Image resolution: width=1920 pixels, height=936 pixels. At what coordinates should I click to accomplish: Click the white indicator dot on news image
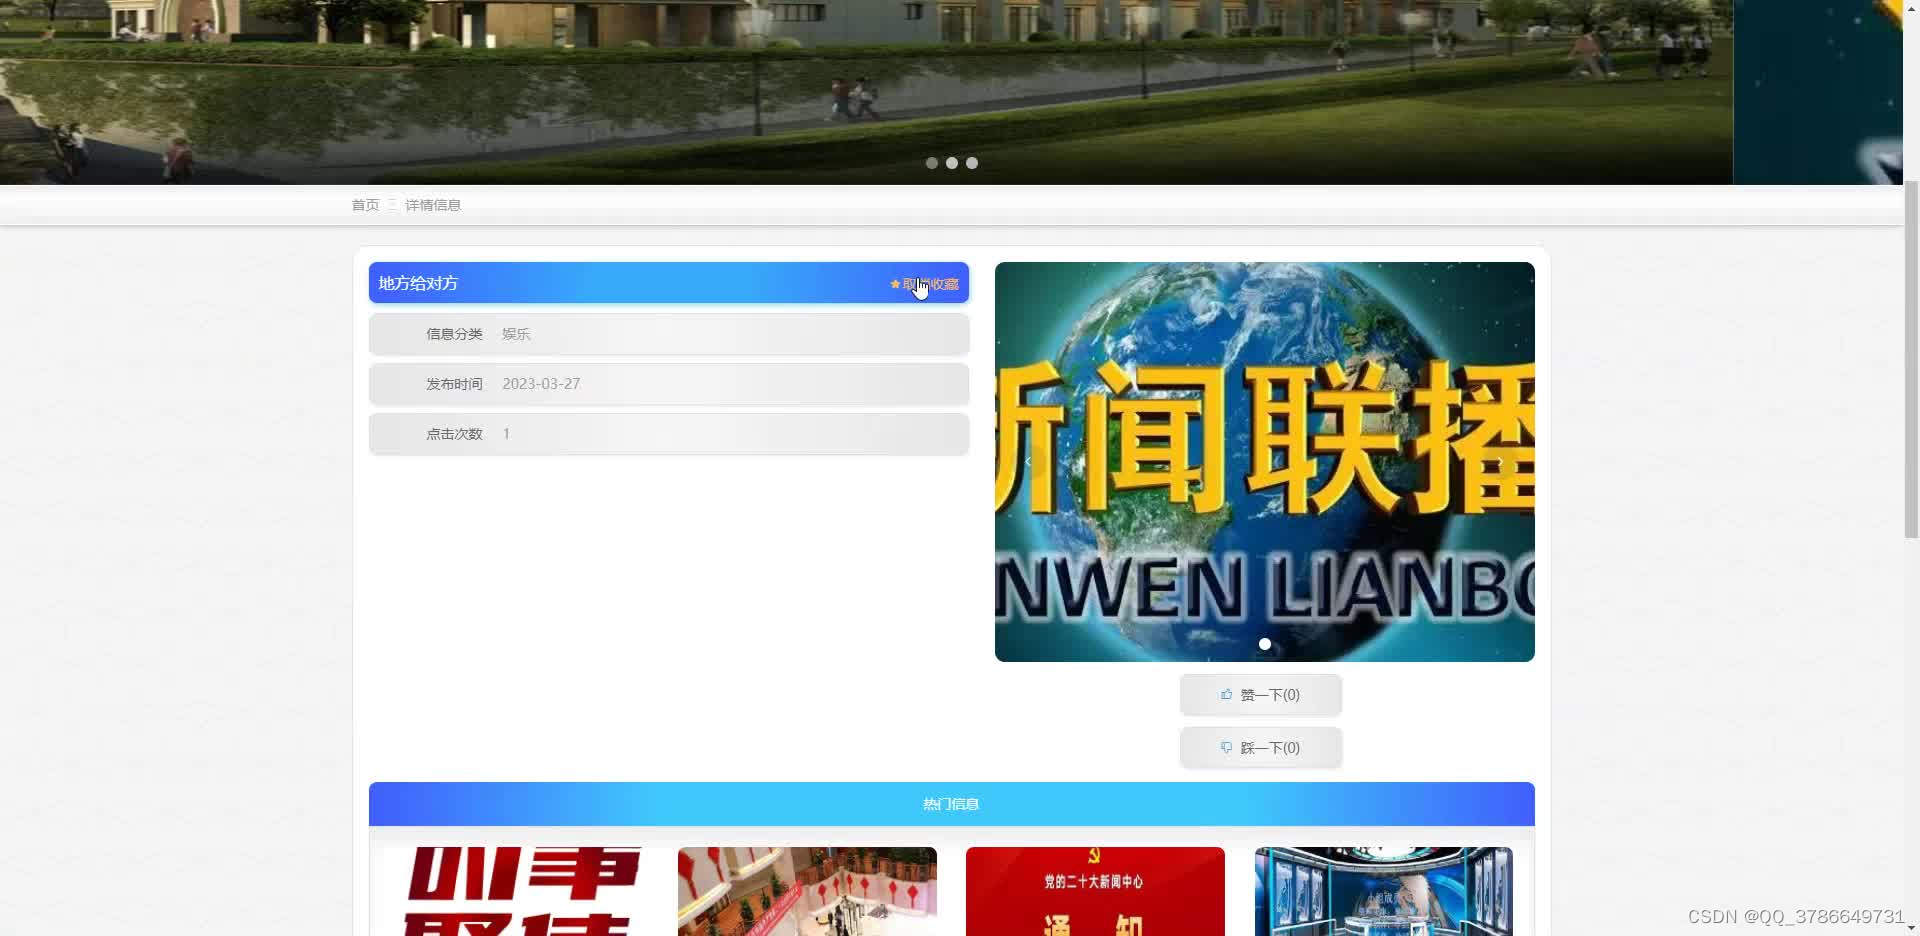[1265, 644]
